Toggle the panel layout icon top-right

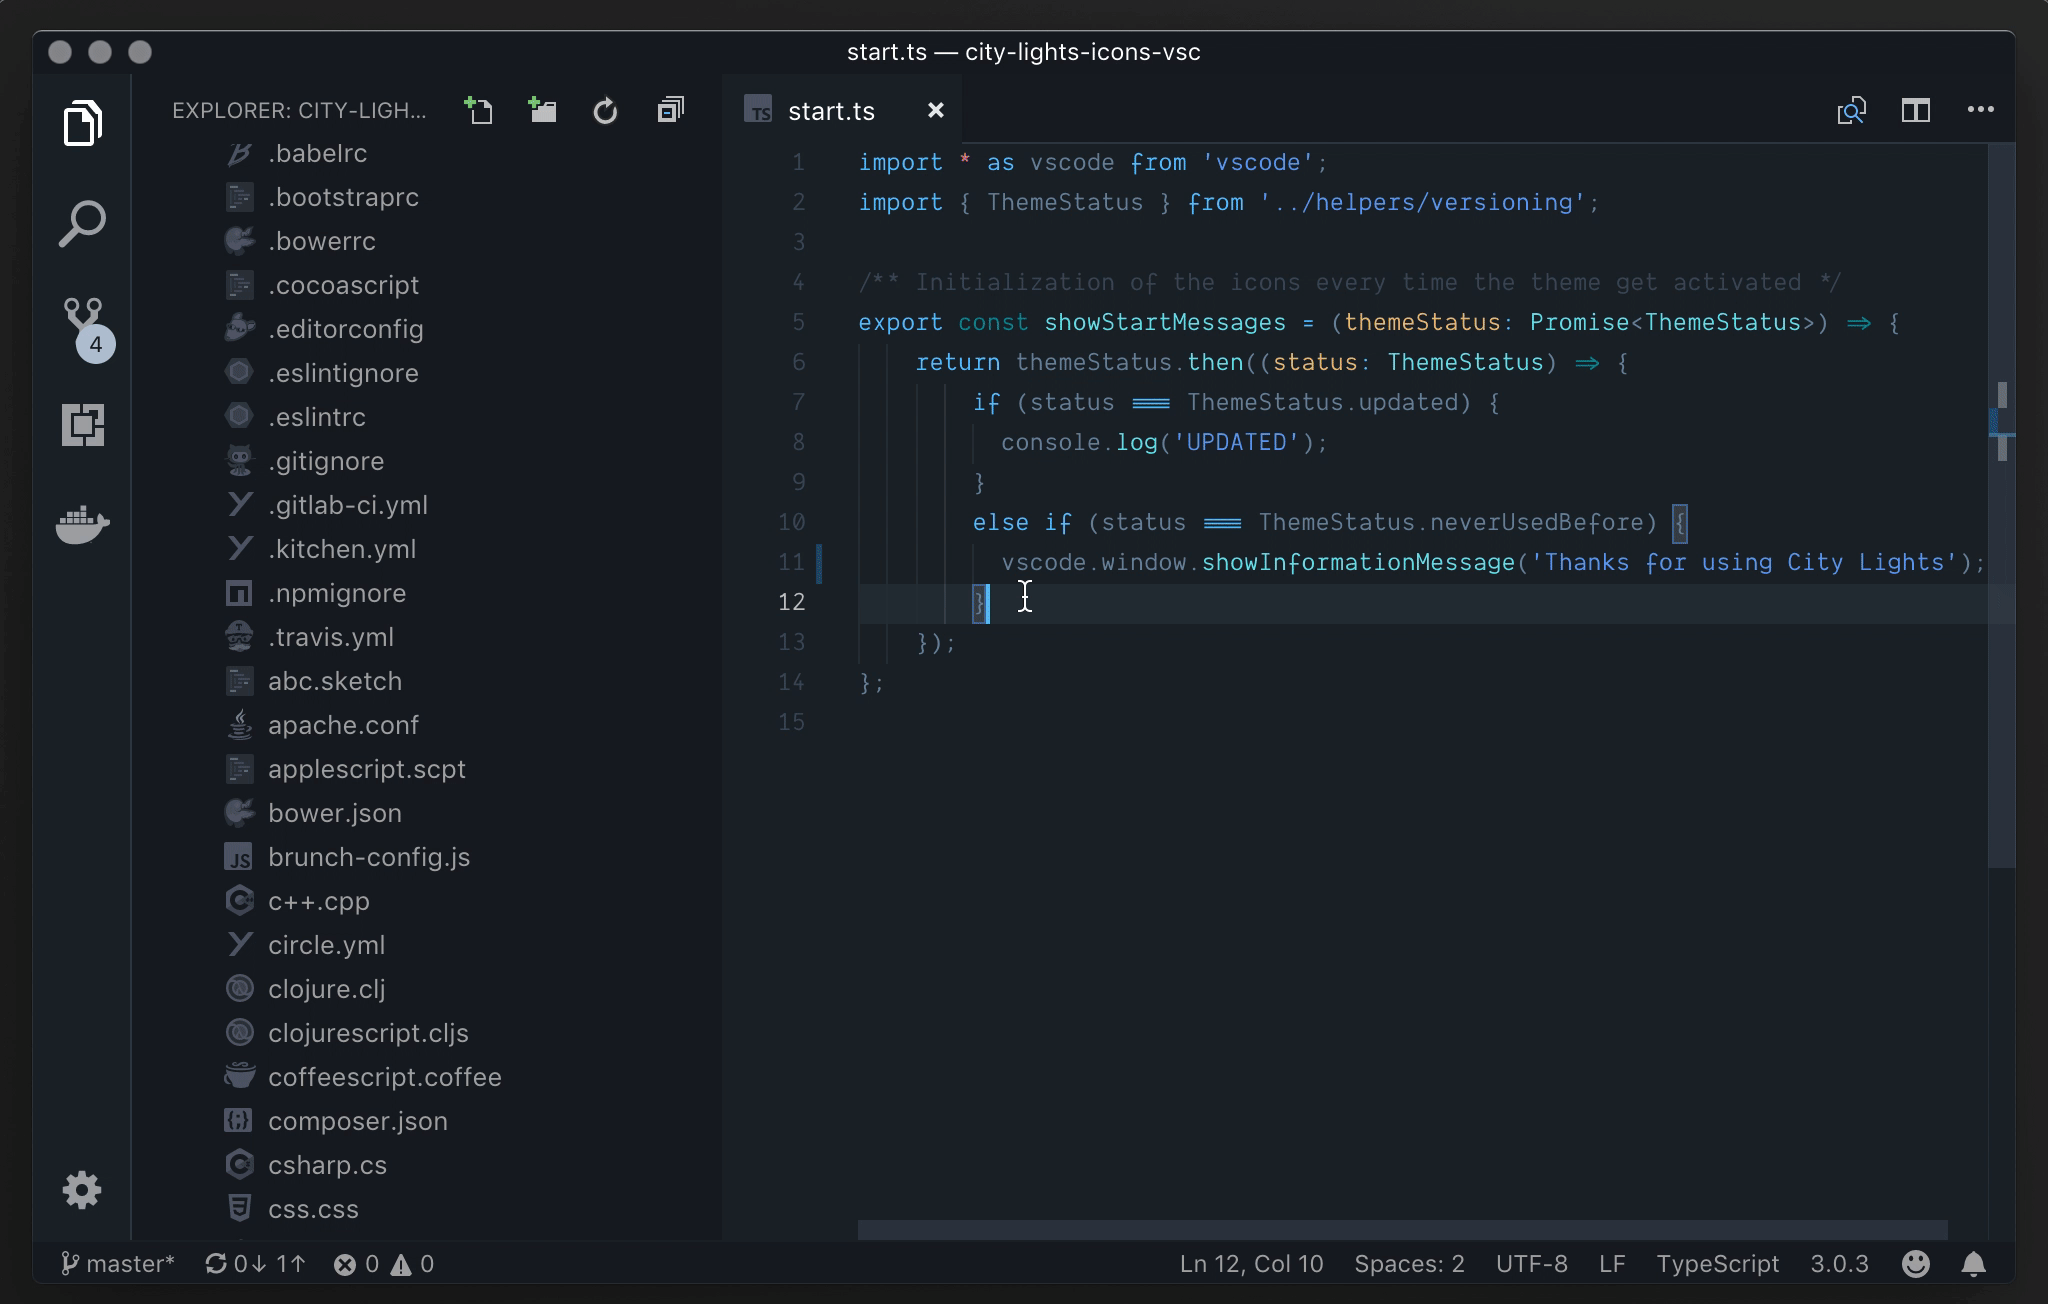(x=1917, y=109)
